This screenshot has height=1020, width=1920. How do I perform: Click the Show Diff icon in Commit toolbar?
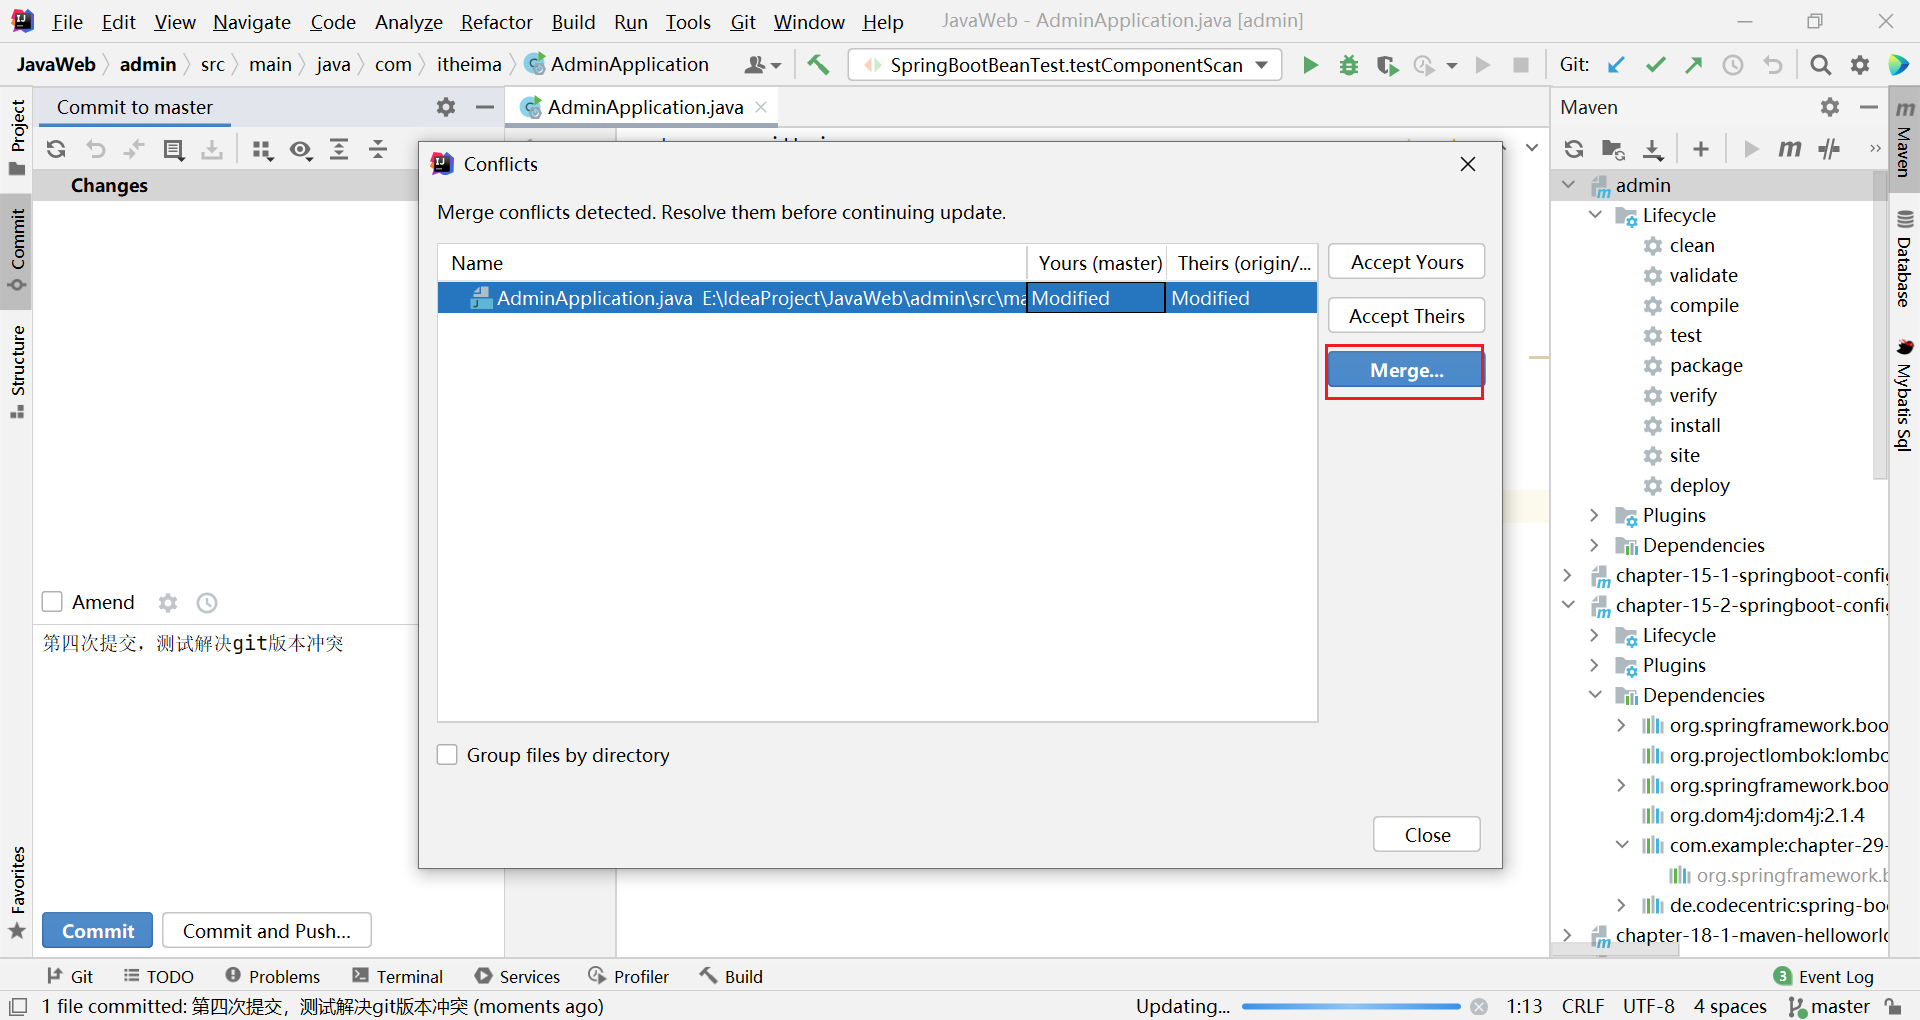tap(174, 149)
